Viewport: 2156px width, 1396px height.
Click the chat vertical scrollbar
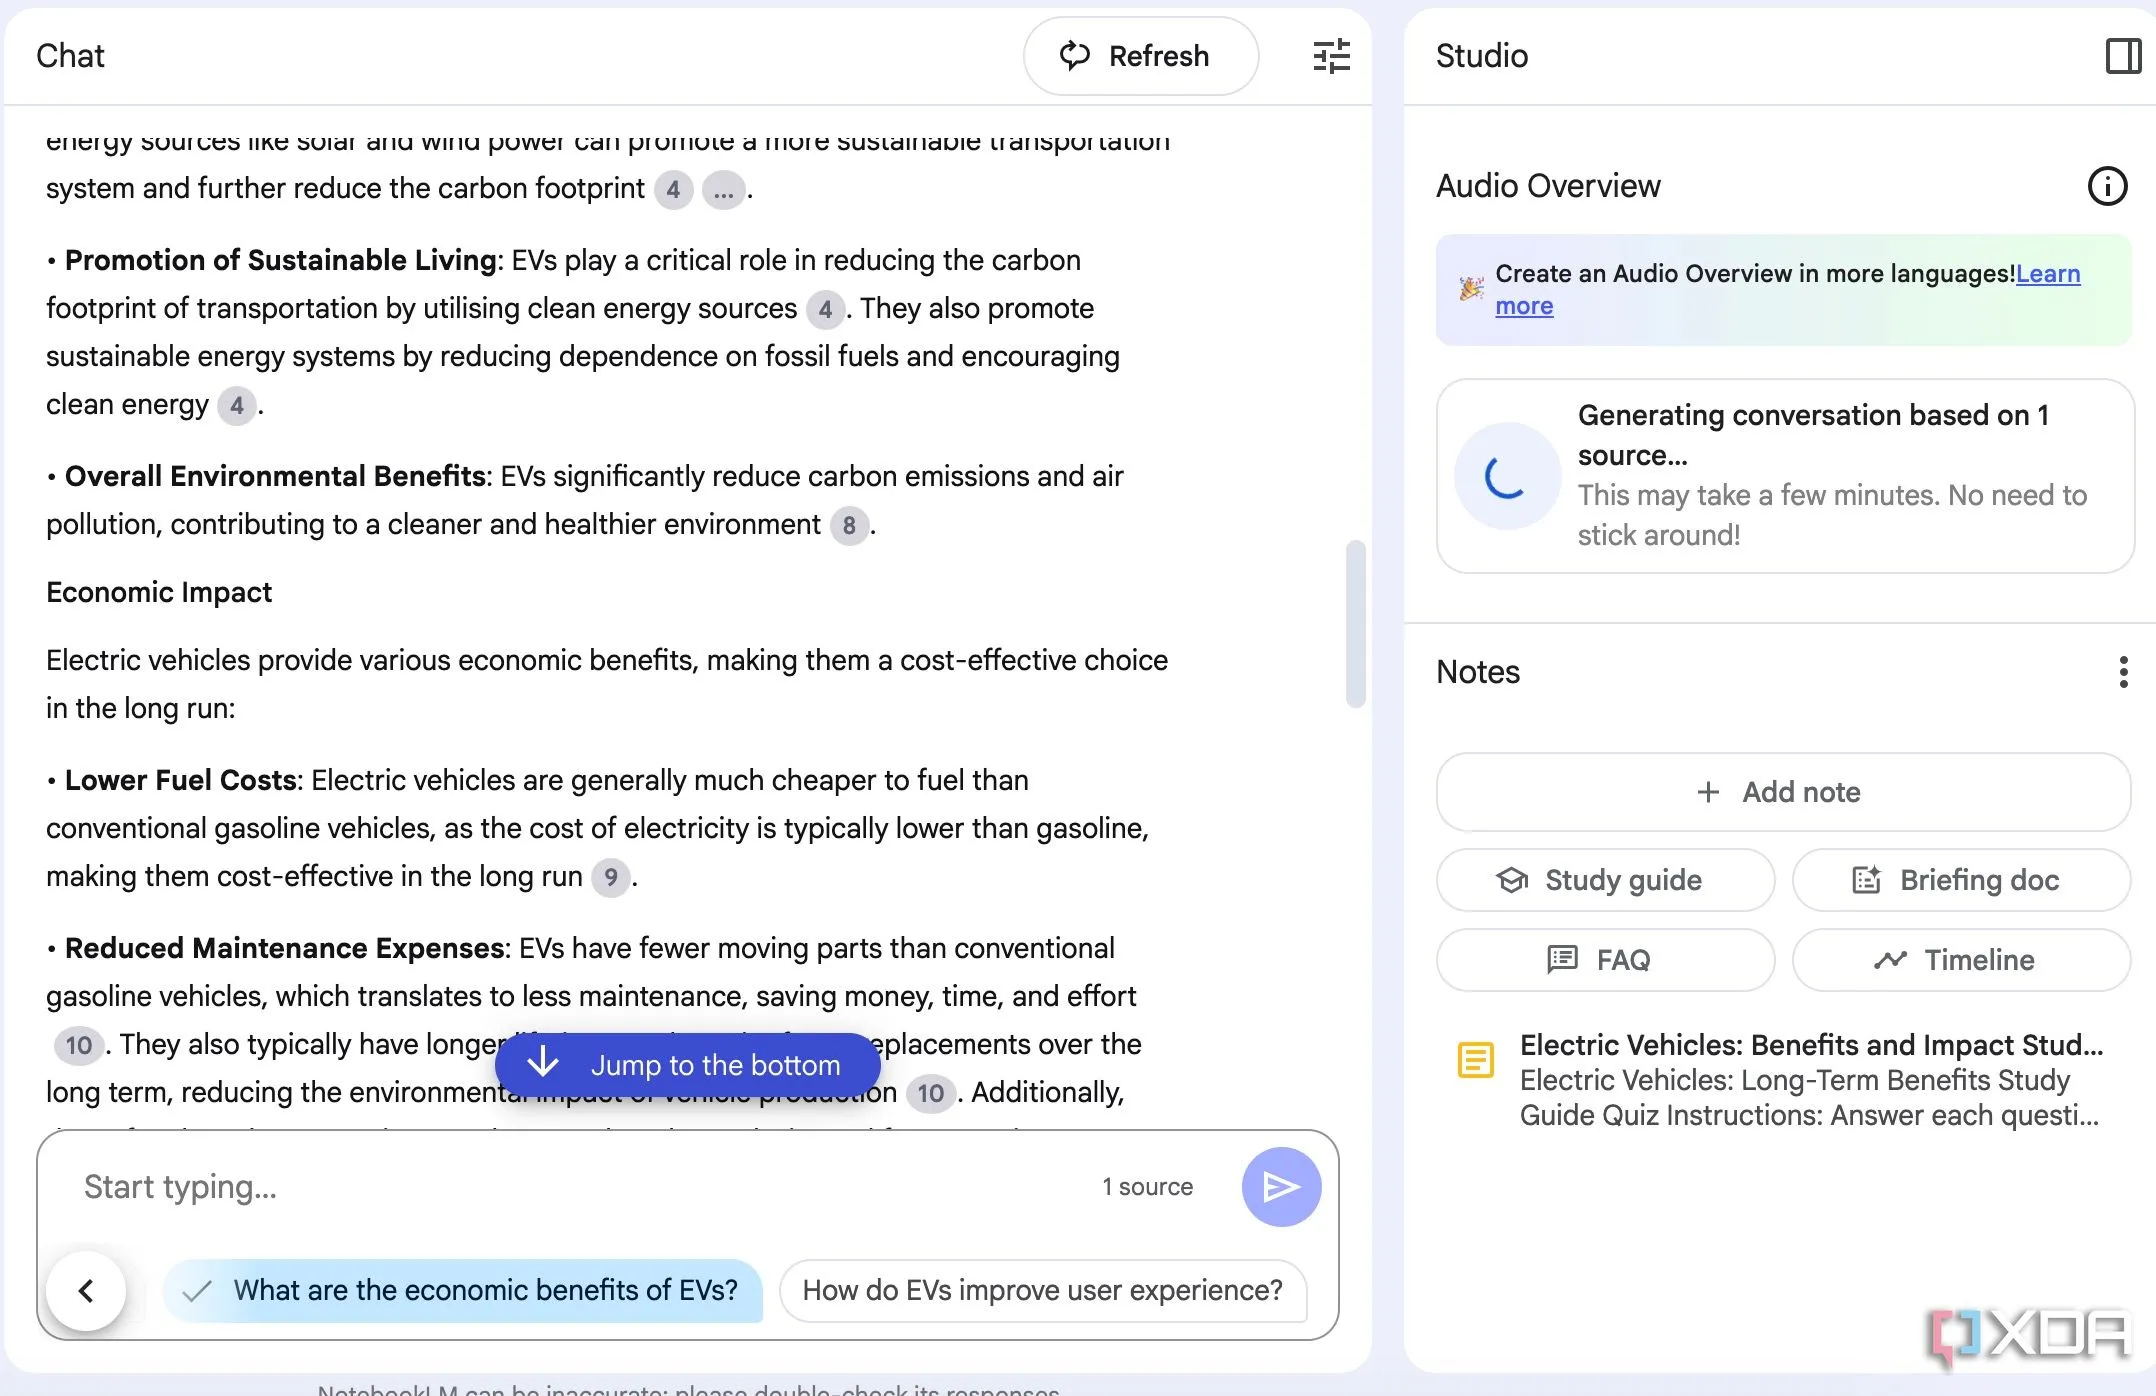click(1355, 623)
